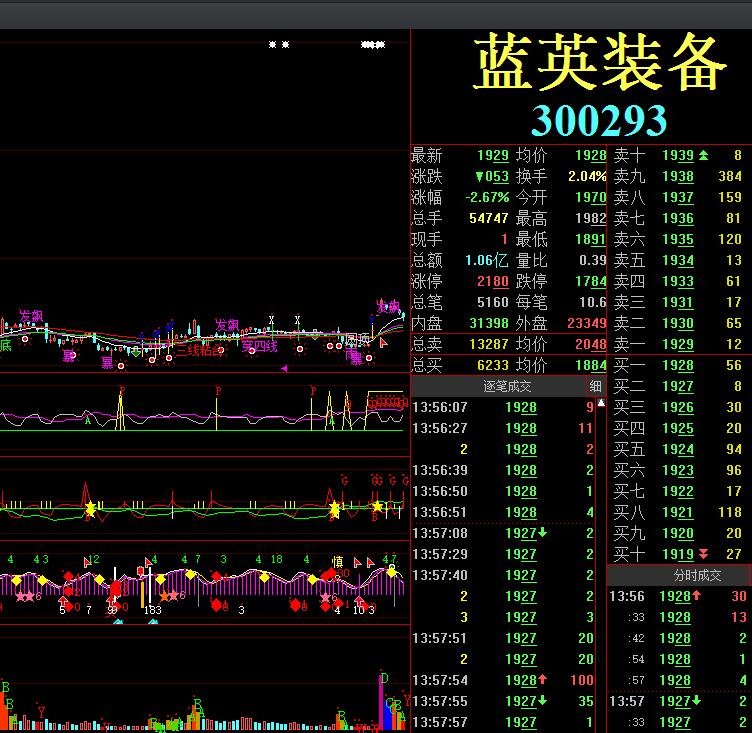Select the 13:56:39 tick trade row
Viewport: 752px width, 733px height.
[503, 470]
